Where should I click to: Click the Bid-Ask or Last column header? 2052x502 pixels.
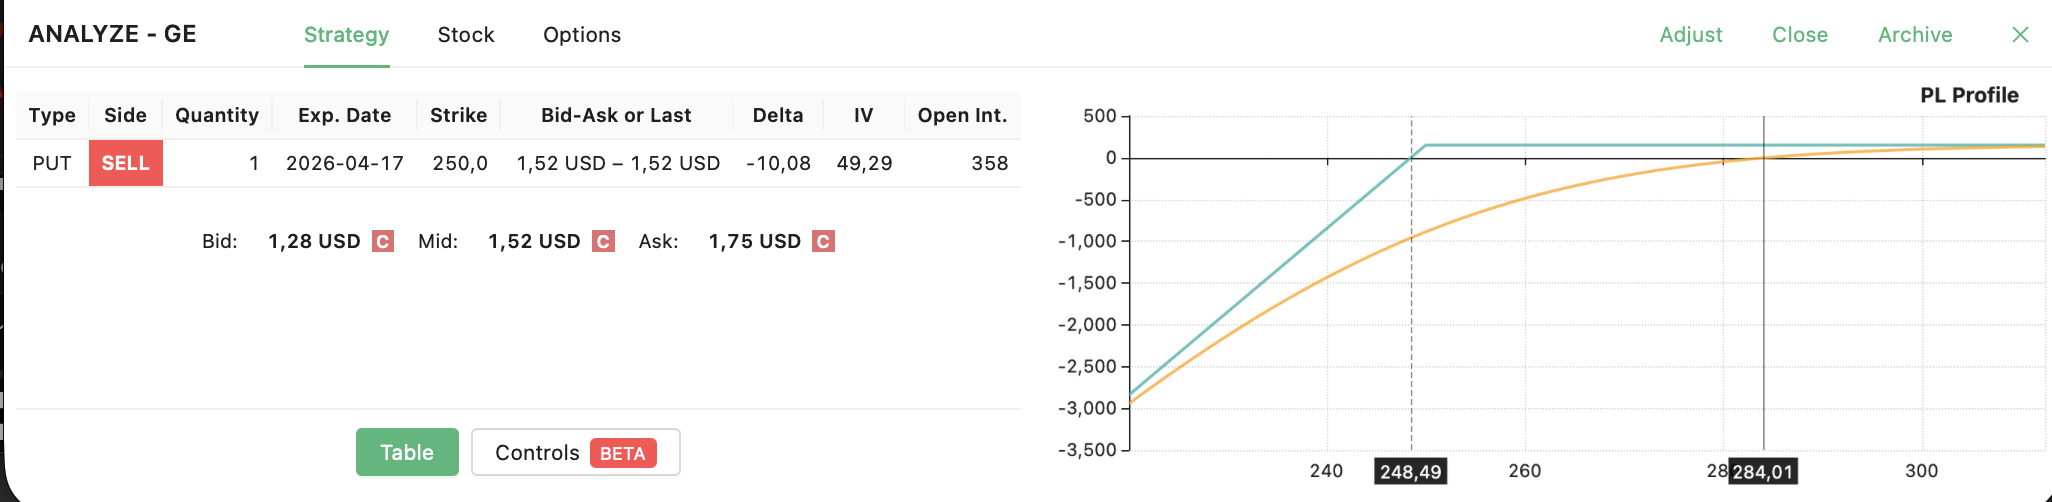click(616, 115)
